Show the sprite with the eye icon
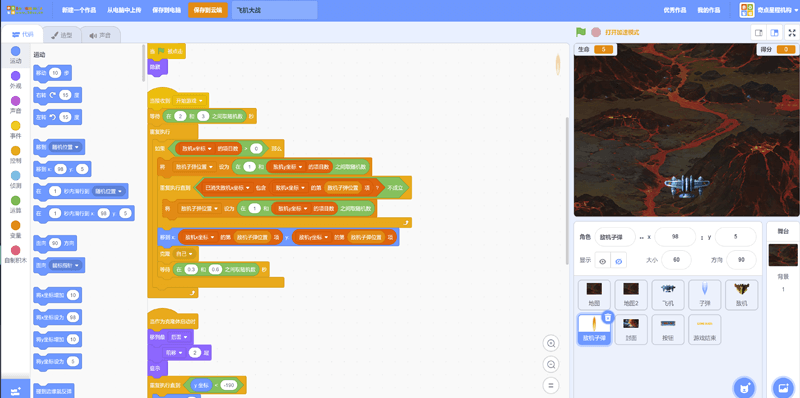This screenshot has height=398, width=800. (x=603, y=261)
